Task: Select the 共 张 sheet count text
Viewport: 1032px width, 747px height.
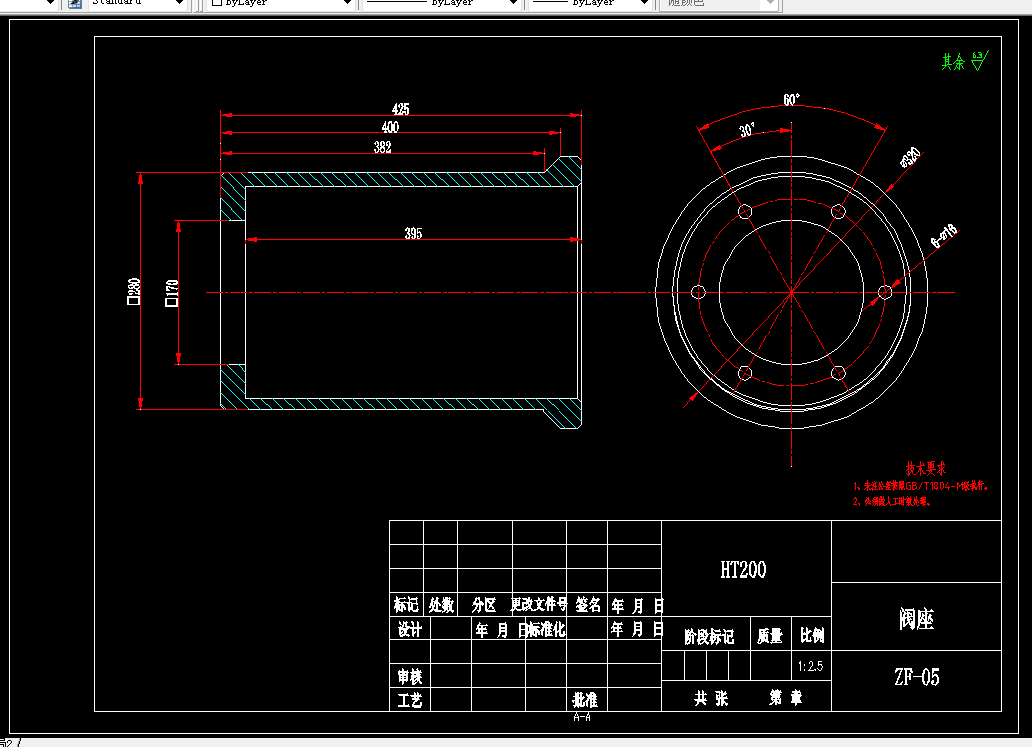Action: point(711,698)
